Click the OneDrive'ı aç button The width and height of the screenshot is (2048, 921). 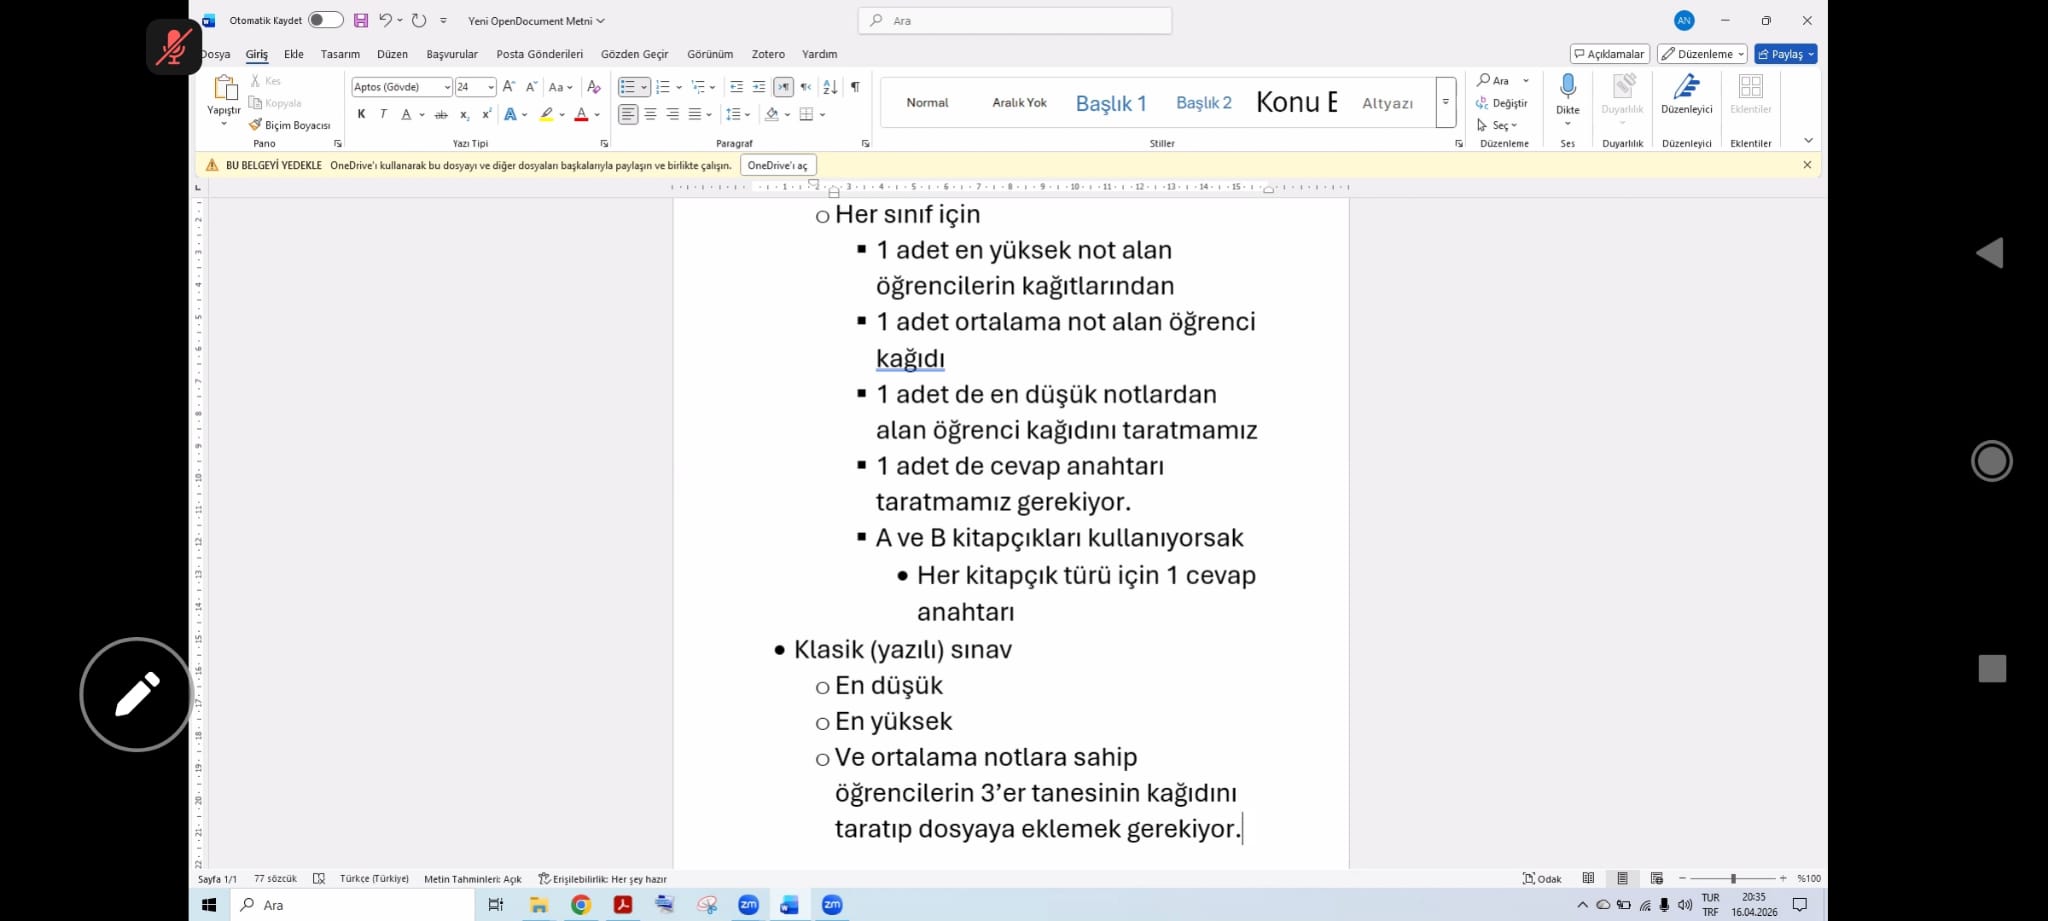777,165
